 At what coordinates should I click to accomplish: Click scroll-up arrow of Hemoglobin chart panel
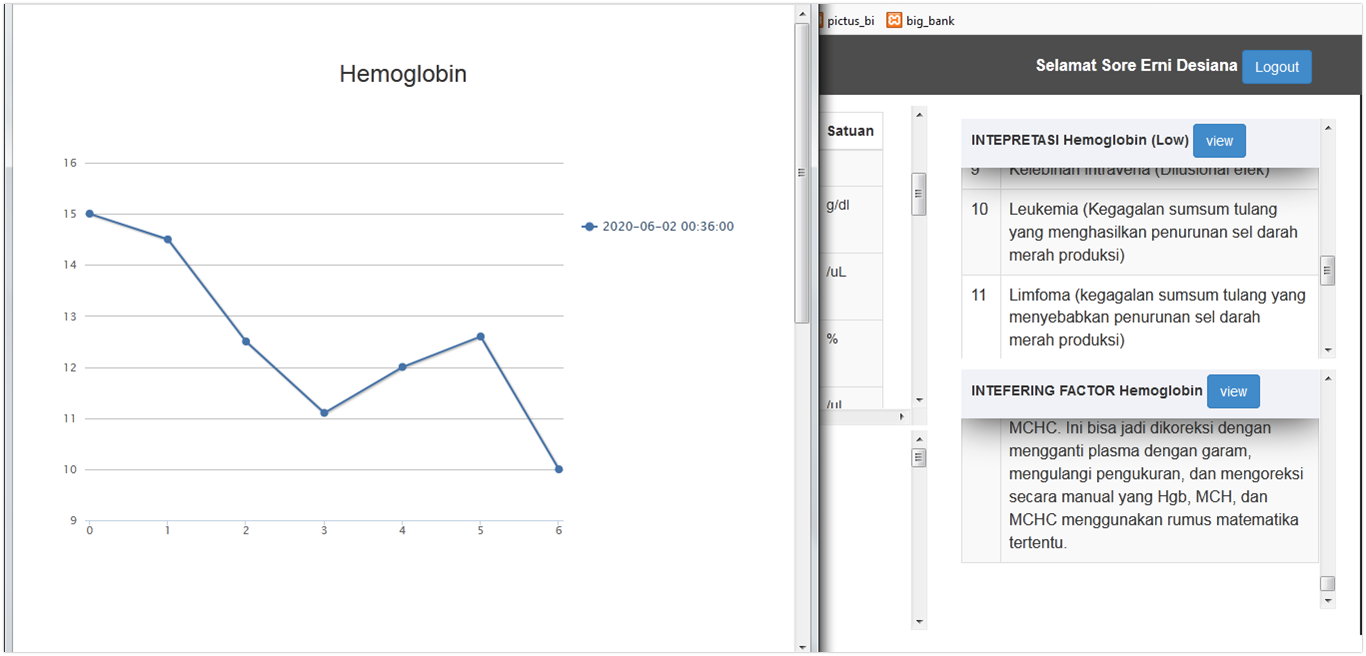click(x=802, y=13)
